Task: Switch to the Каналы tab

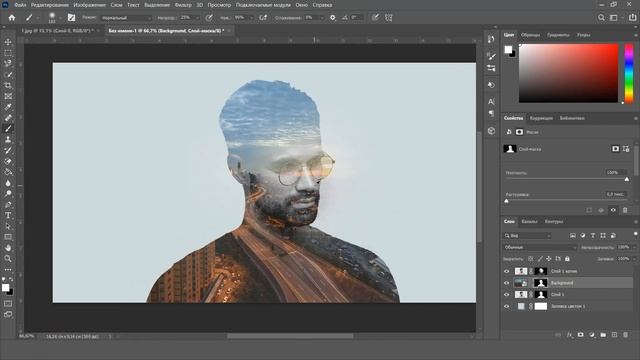Action: (529, 222)
